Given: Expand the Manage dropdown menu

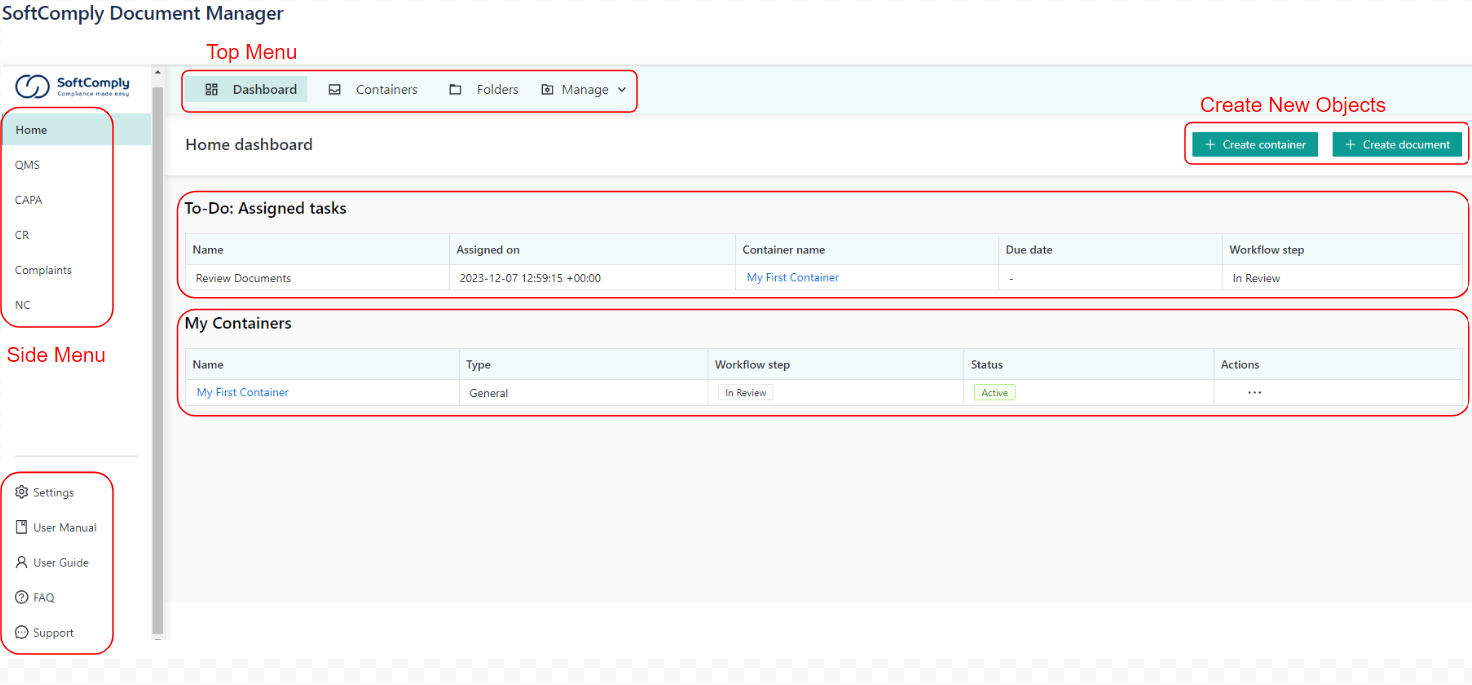Looking at the screenshot, I should click(585, 89).
